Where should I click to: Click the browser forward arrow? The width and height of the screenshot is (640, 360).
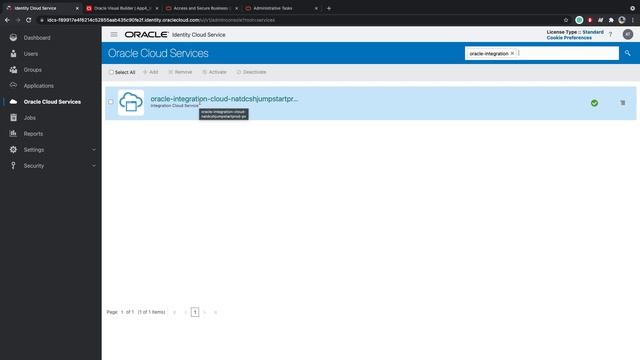click(18, 20)
